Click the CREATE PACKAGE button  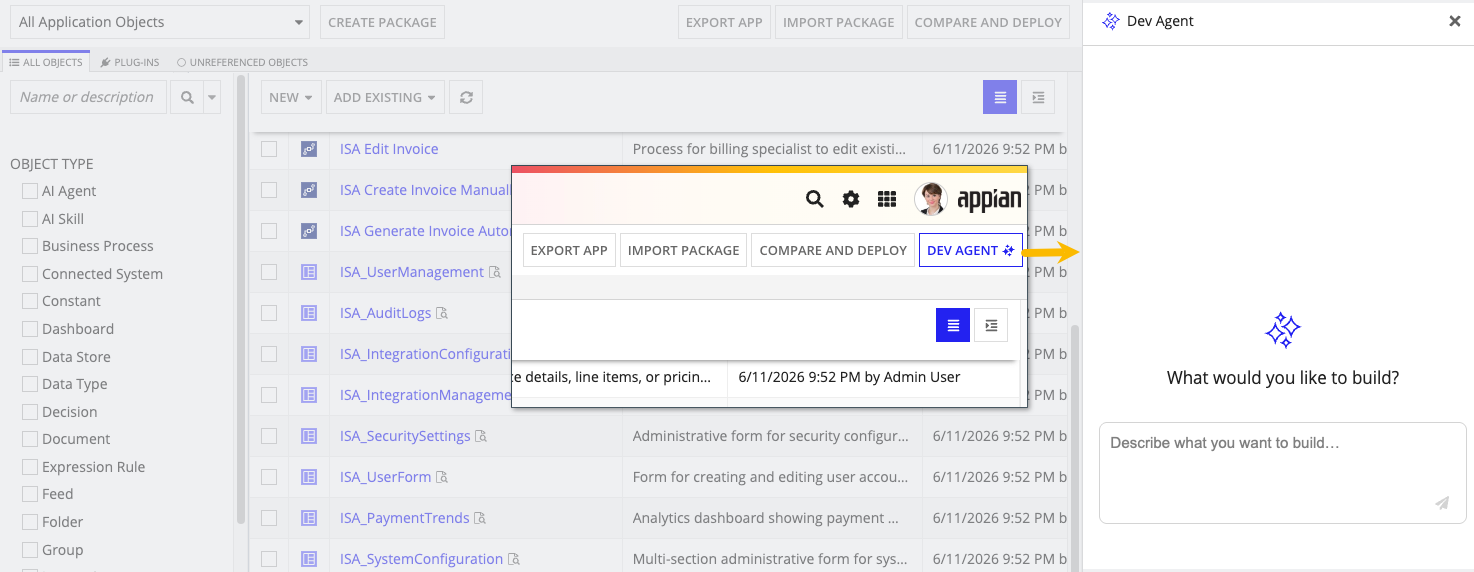point(382,22)
